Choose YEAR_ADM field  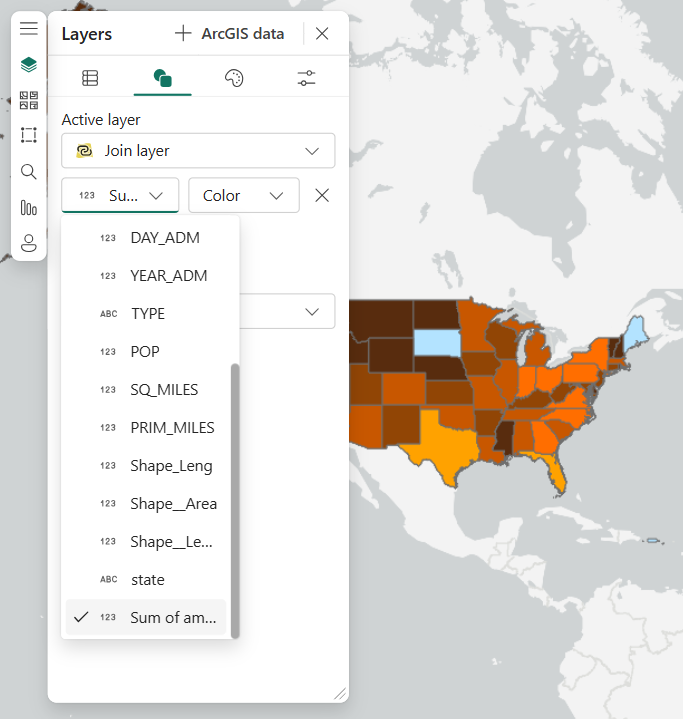(146, 276)
